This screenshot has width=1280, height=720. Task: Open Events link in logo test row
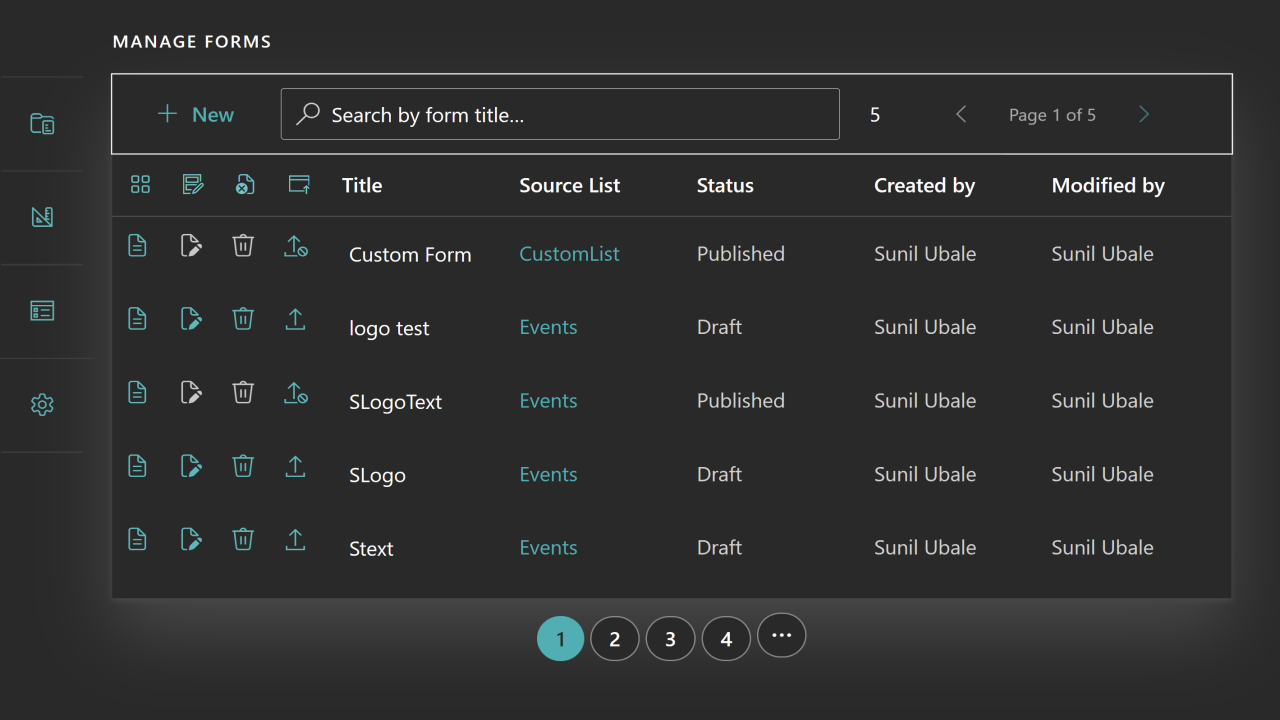pyautogui.click(x=548, y=327)
